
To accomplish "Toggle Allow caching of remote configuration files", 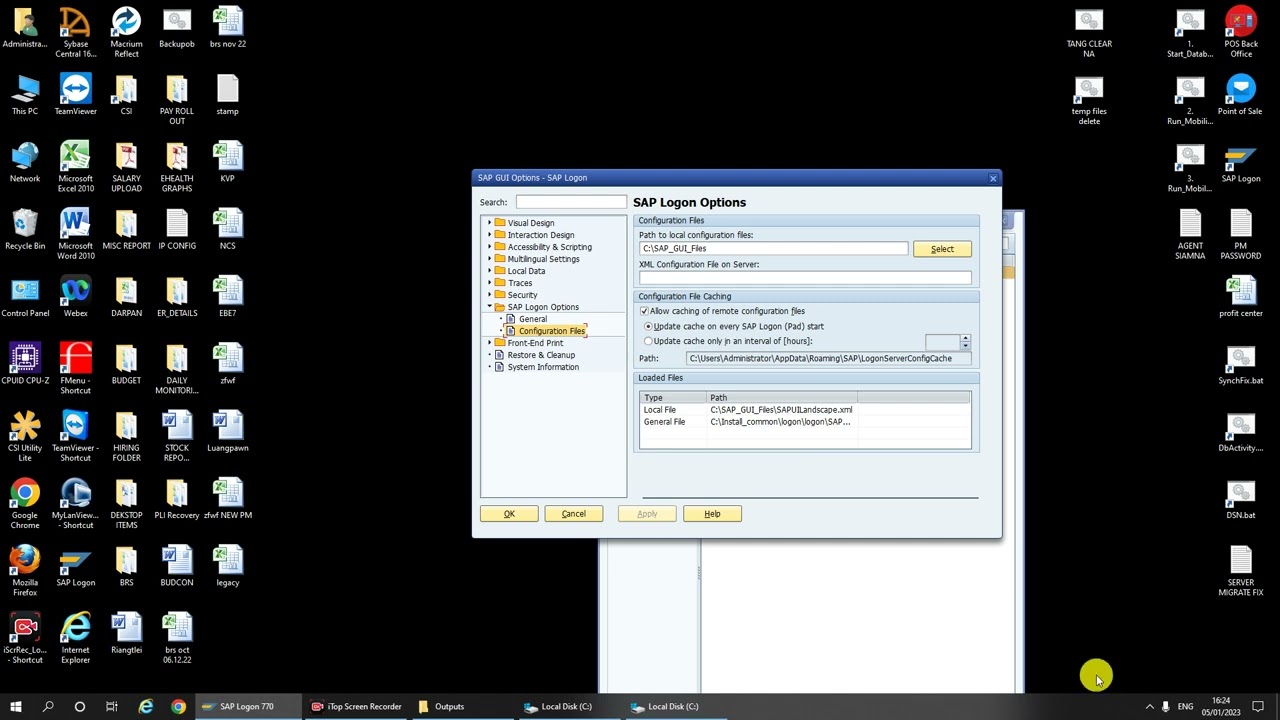I will (x=645, y=311).
